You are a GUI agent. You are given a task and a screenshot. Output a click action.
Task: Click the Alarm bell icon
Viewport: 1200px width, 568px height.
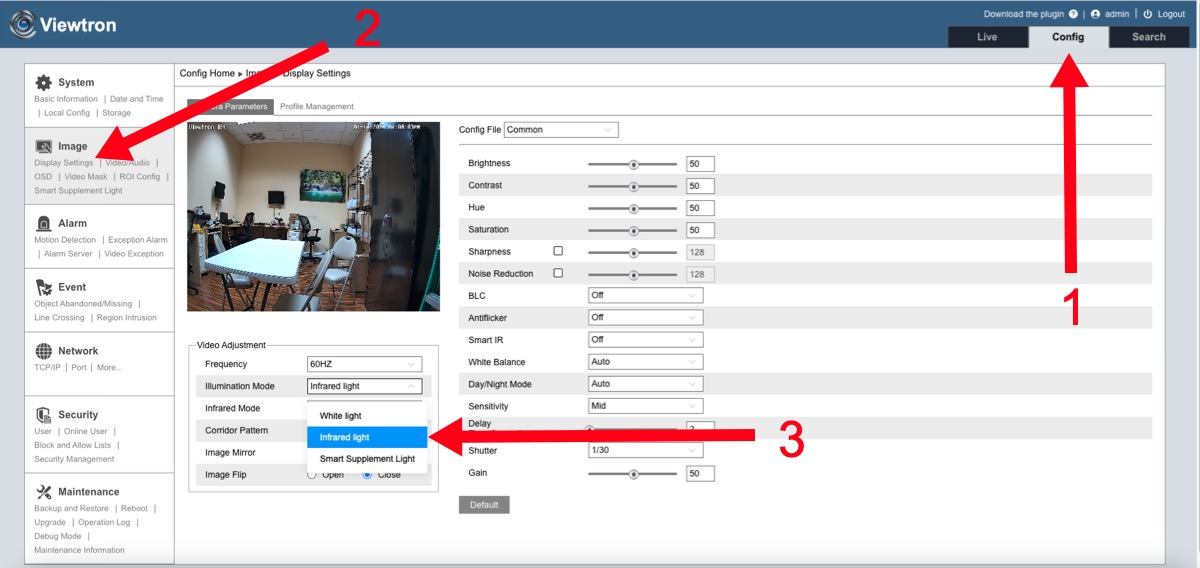pos(43,223)
